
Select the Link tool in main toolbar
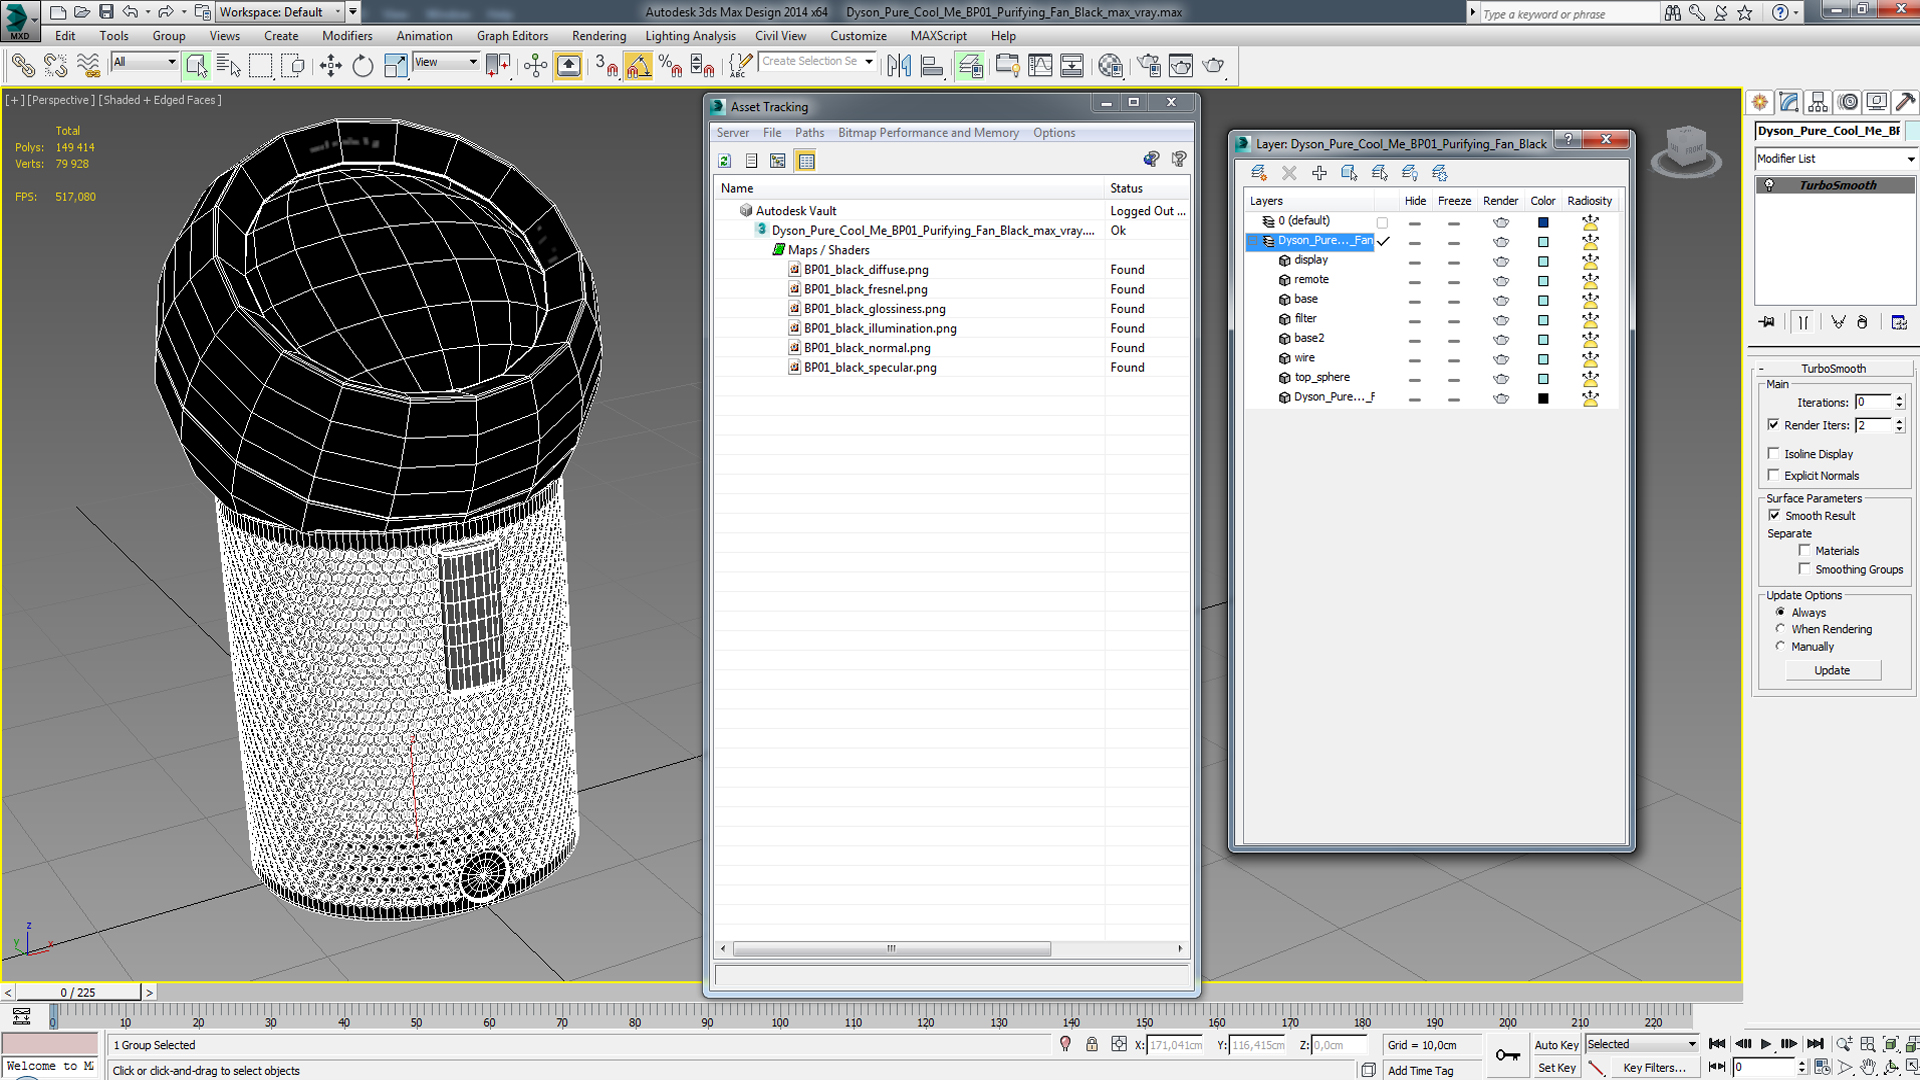click(22, 66)
